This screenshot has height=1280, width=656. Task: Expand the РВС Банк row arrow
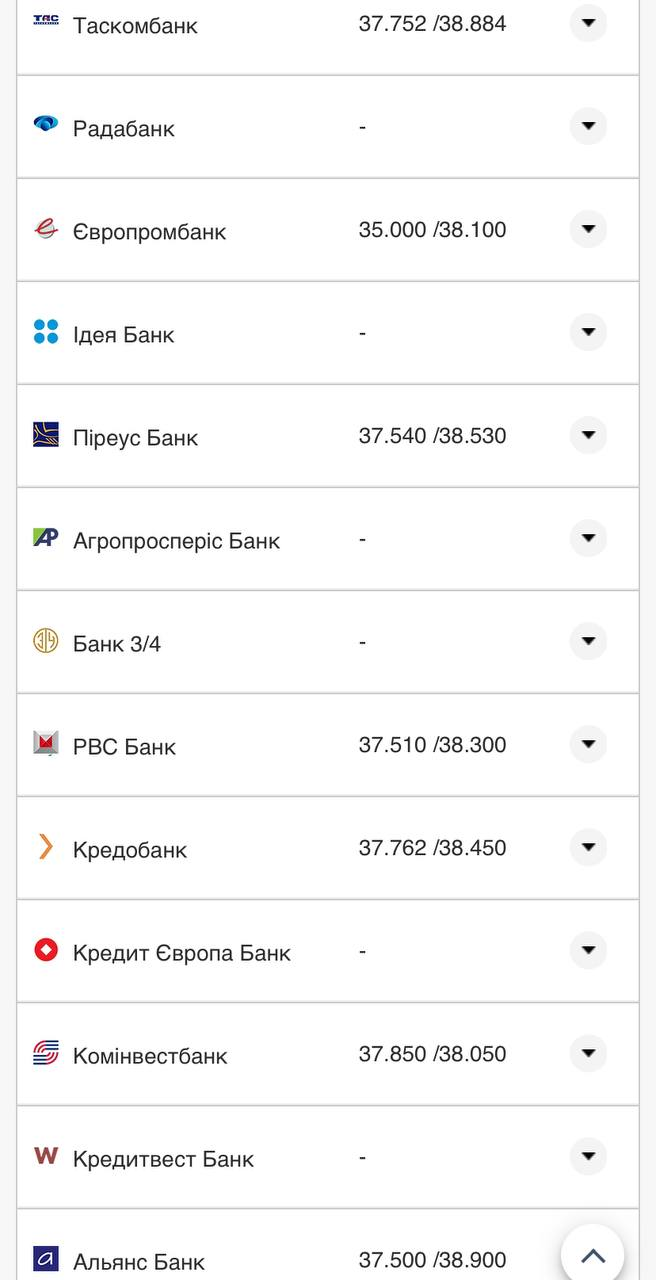pos(588,744)
